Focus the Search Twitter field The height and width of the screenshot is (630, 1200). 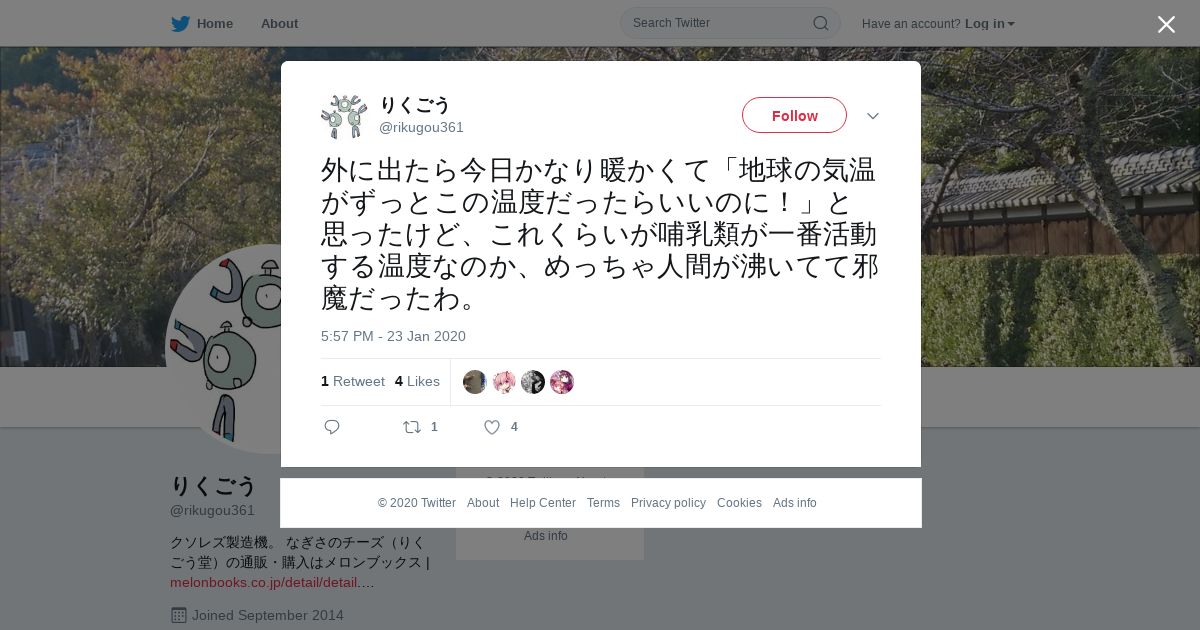(730, 23)
